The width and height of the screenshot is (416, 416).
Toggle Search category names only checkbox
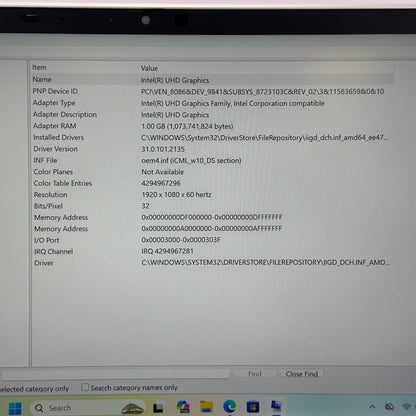85,387
